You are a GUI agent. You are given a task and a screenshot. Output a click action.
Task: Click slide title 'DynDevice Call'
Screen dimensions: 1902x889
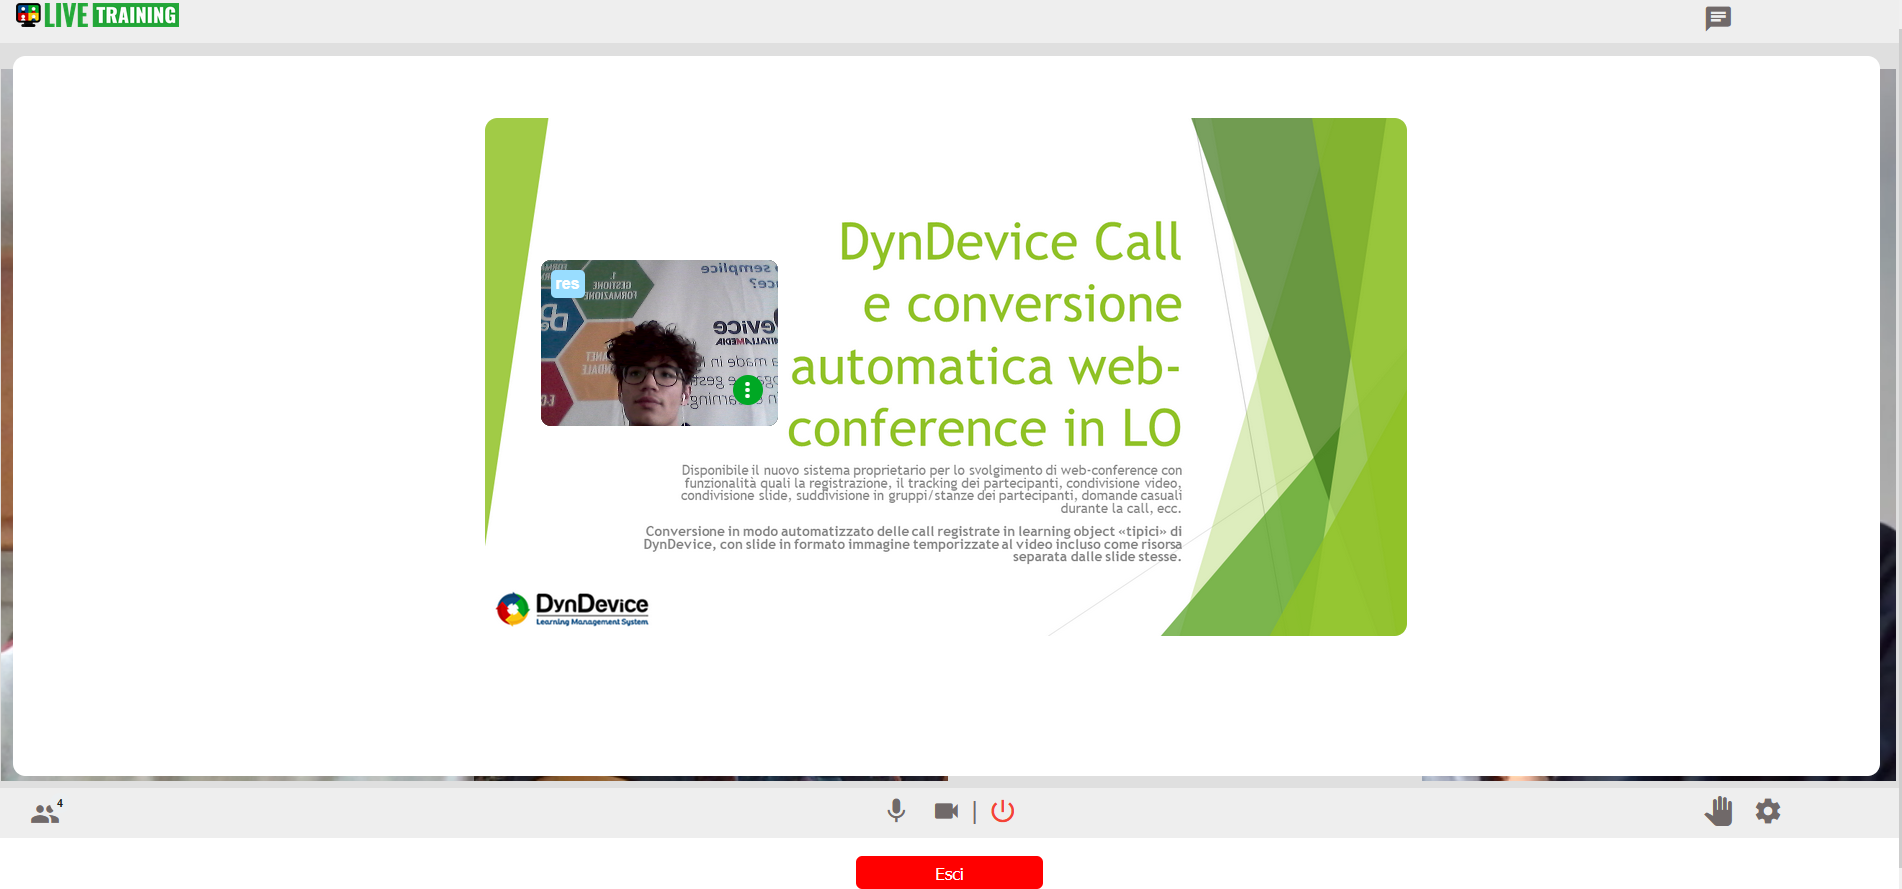[x=1010, y=242]
